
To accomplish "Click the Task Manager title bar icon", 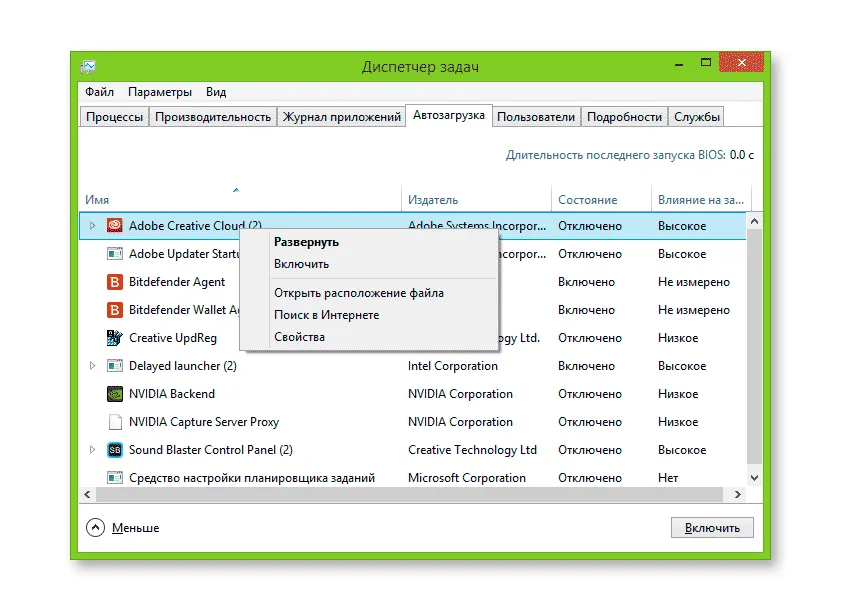I will click(x=88, y=67).
